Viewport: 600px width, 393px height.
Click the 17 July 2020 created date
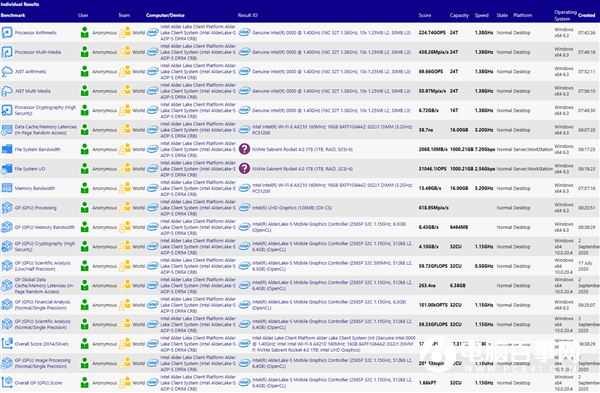[x=586, y=266]
